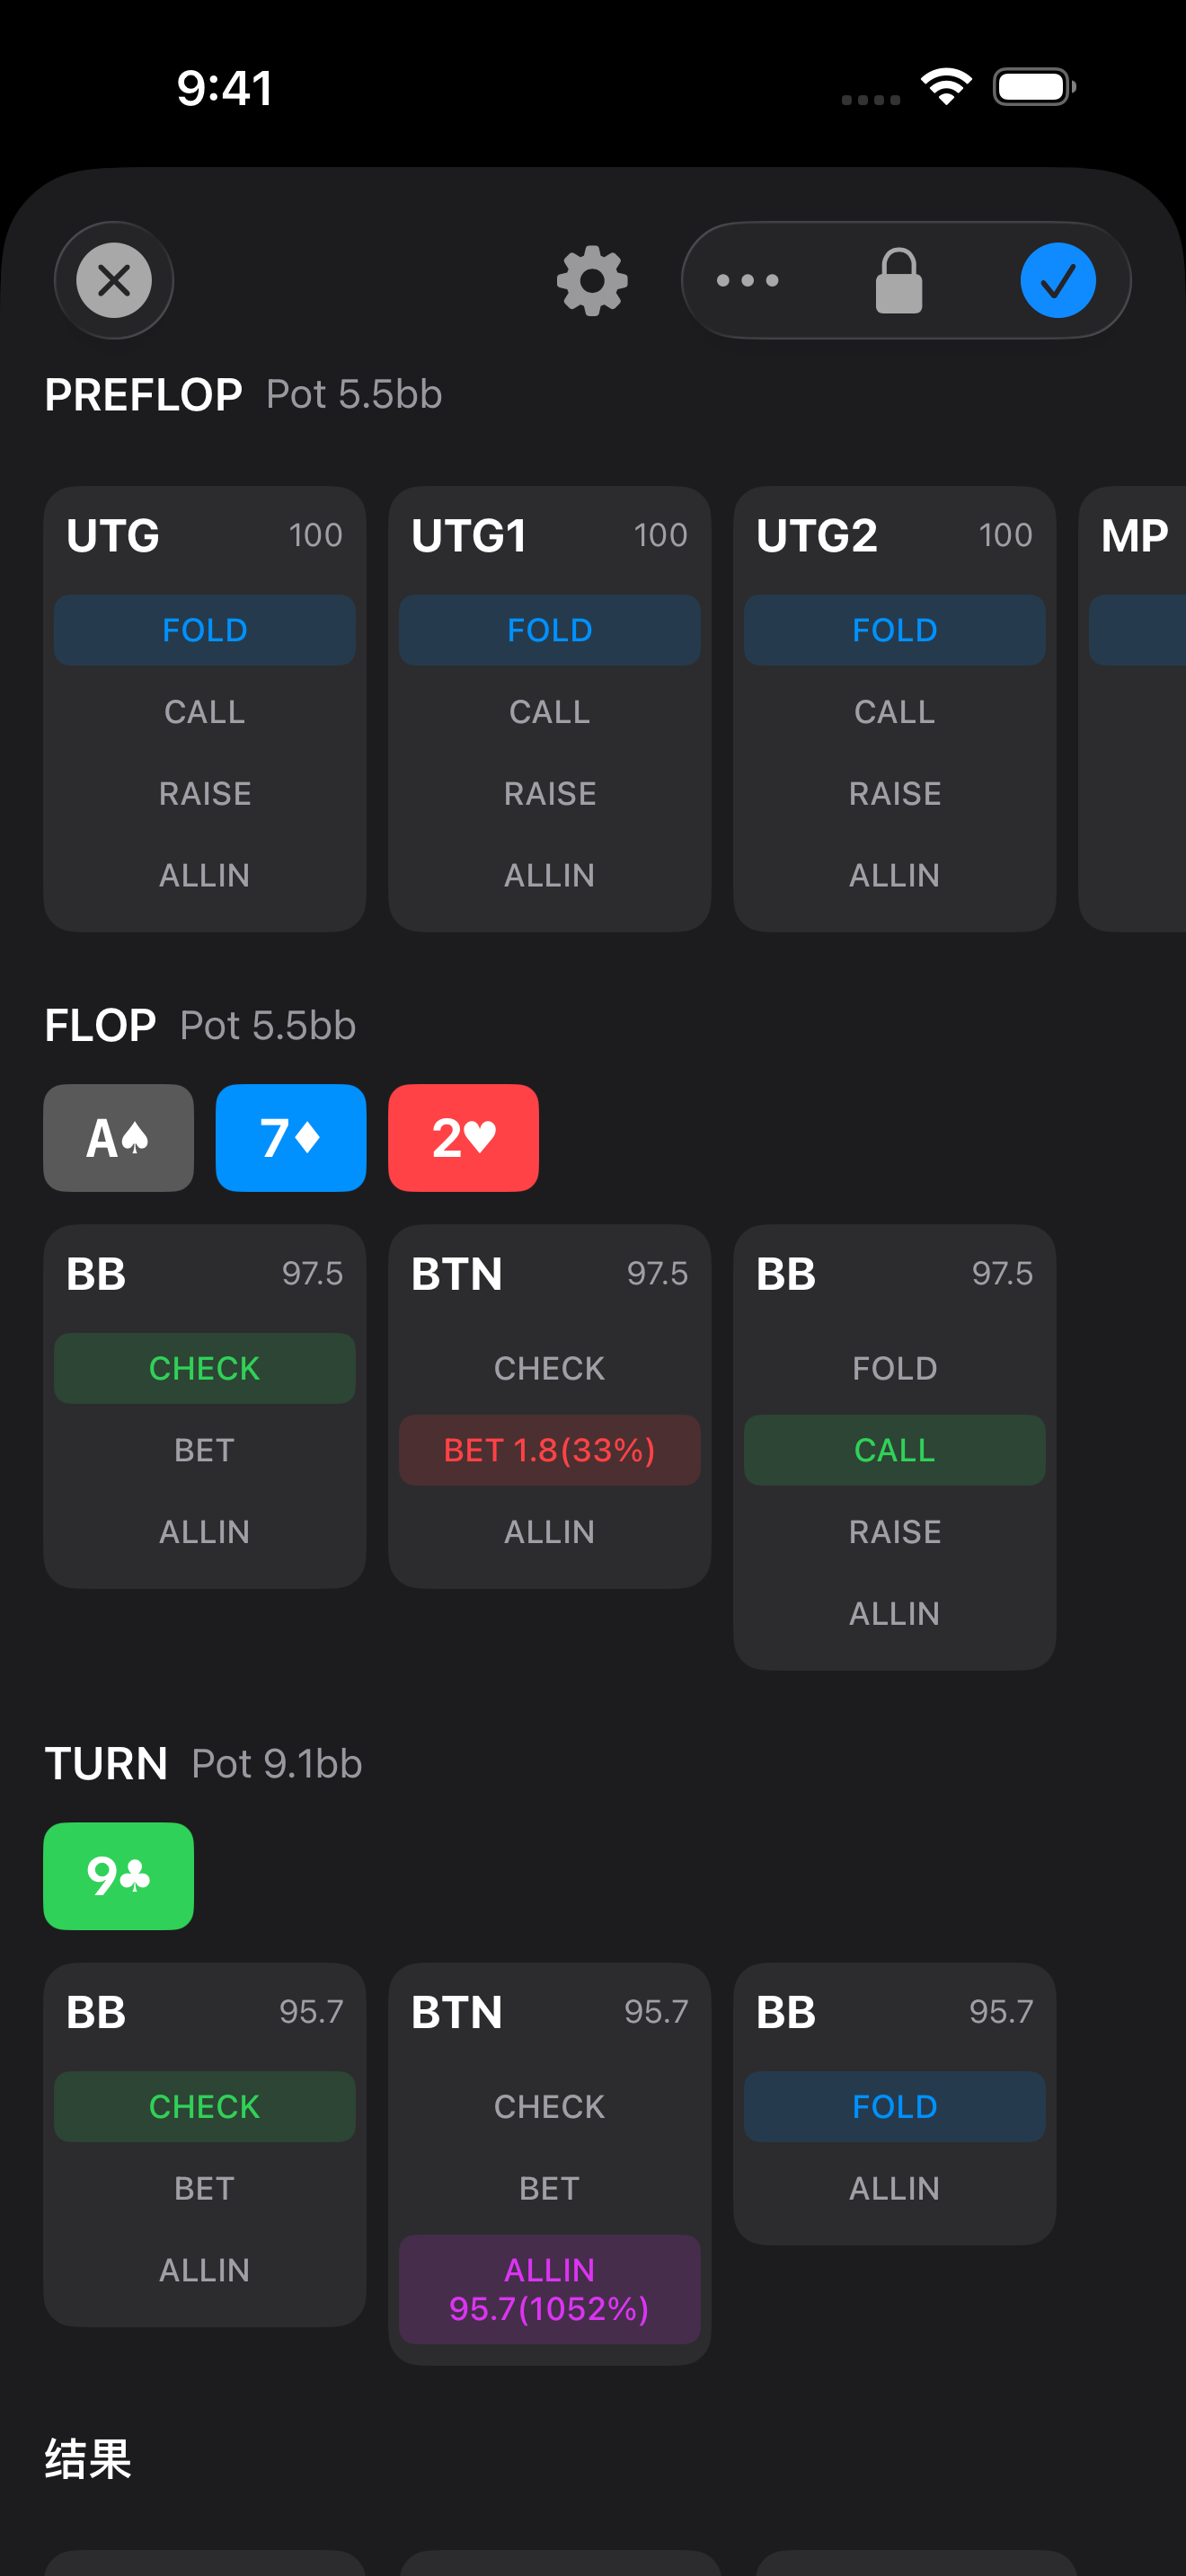
Task: Open settings via the gear icon
Action: point(592,280)
